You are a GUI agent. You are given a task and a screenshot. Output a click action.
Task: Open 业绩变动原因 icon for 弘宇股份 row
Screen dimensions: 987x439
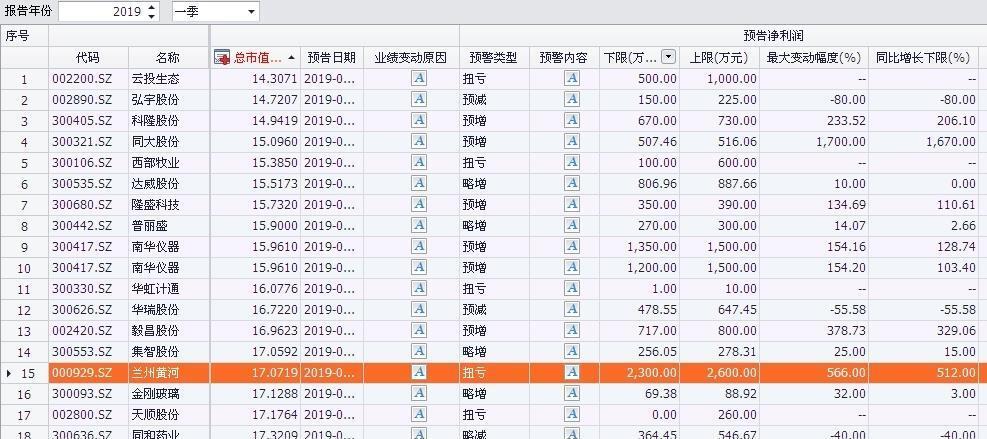coord(419,100)
